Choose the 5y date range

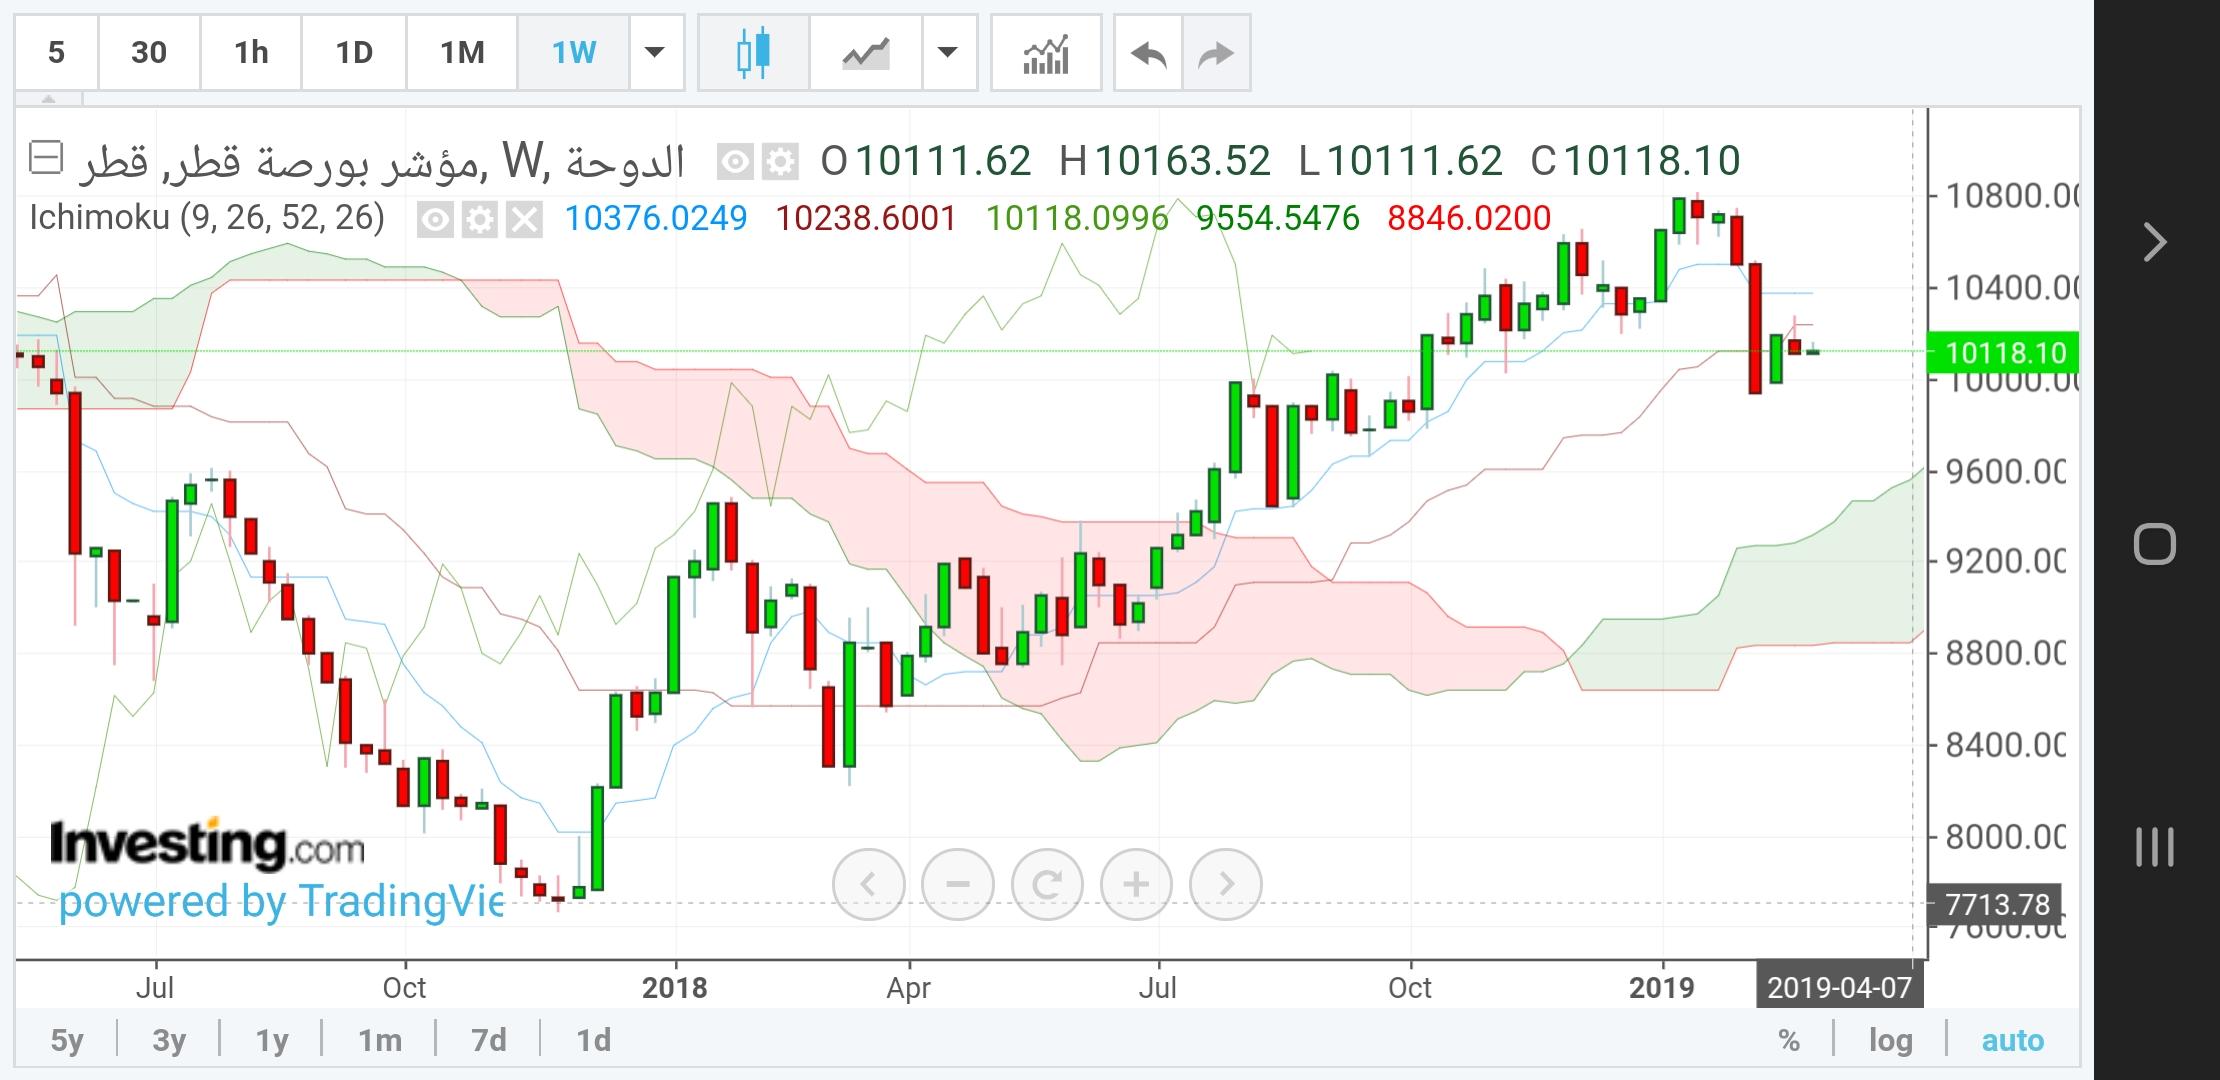click(x=67, y=1040)
